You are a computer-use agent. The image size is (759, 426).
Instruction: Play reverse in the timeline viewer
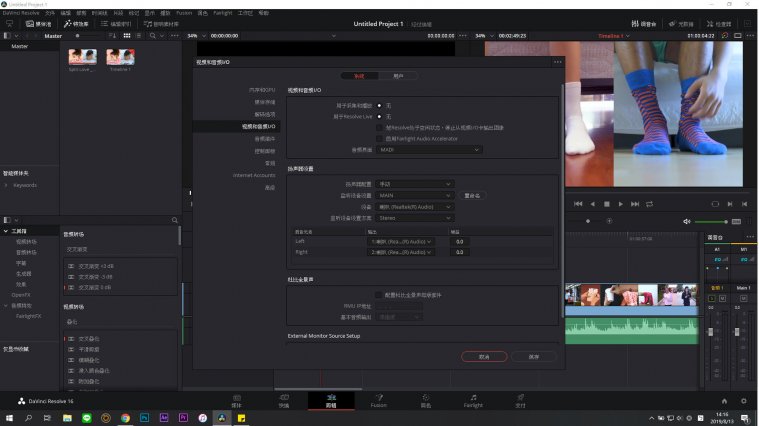[592, 204]
